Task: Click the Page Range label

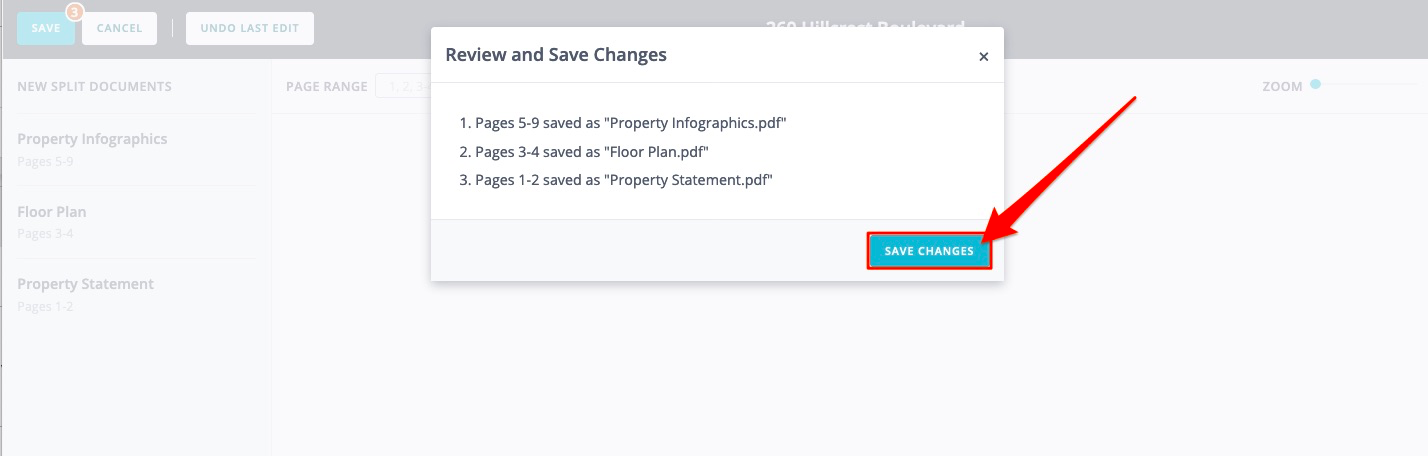Action: (x=326, y=87)
